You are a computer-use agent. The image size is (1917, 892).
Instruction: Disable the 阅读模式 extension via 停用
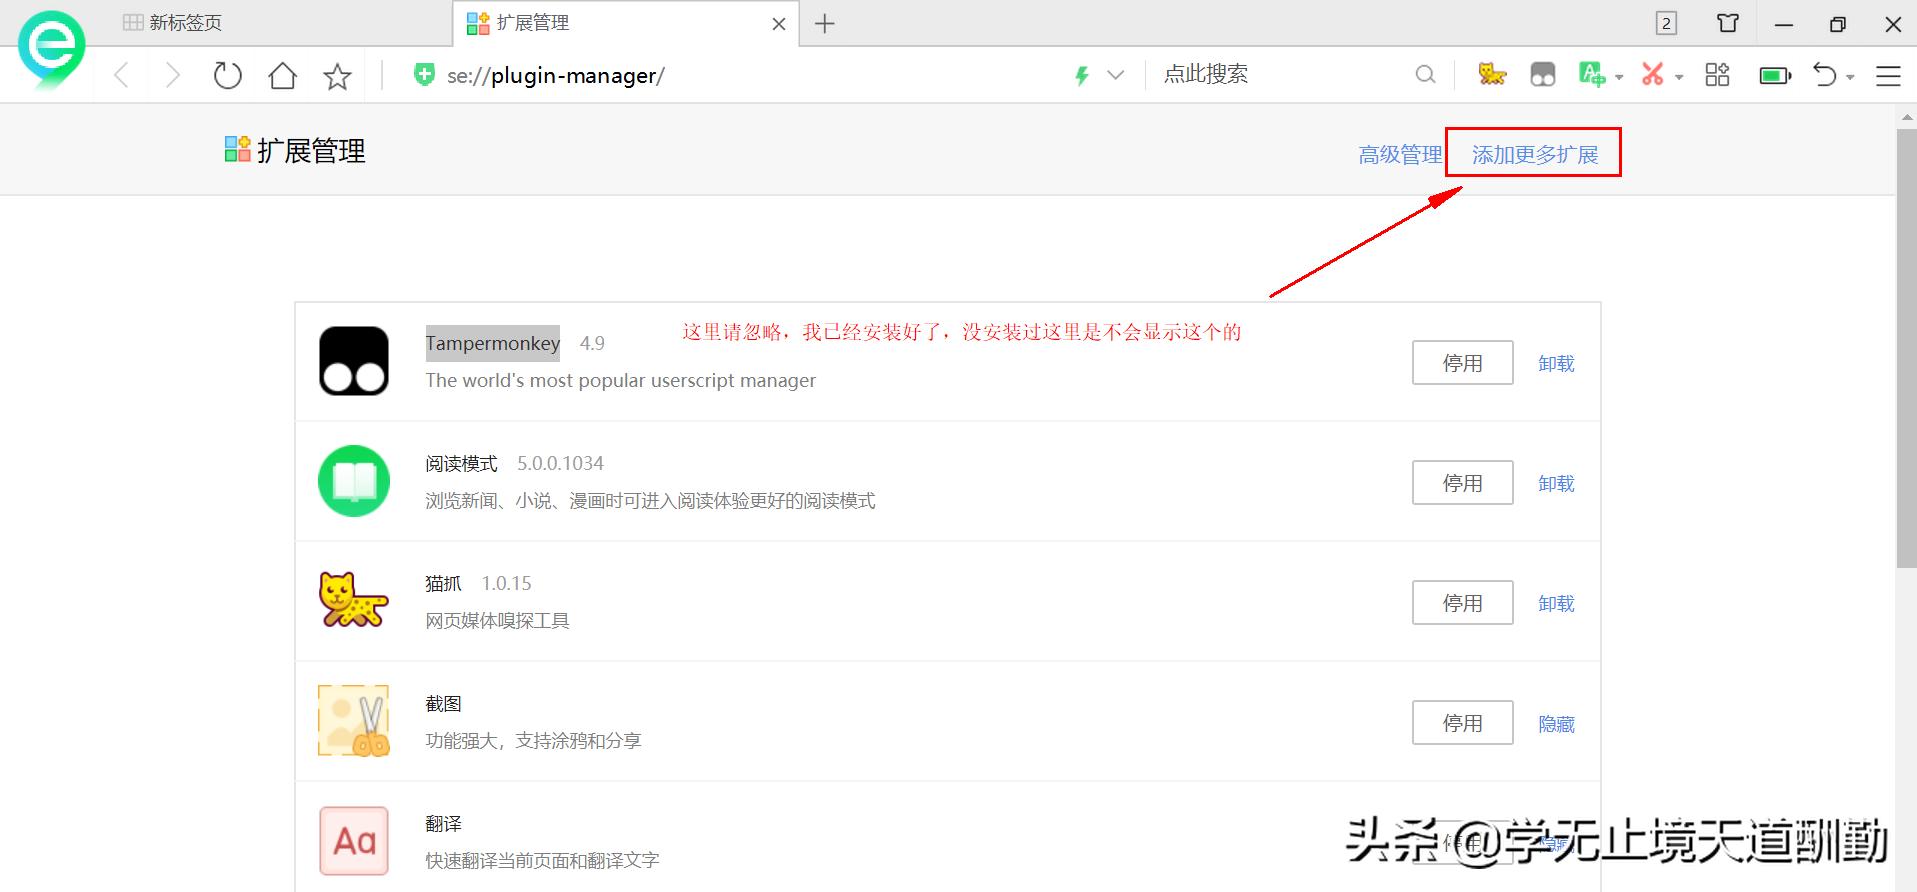1461,483
